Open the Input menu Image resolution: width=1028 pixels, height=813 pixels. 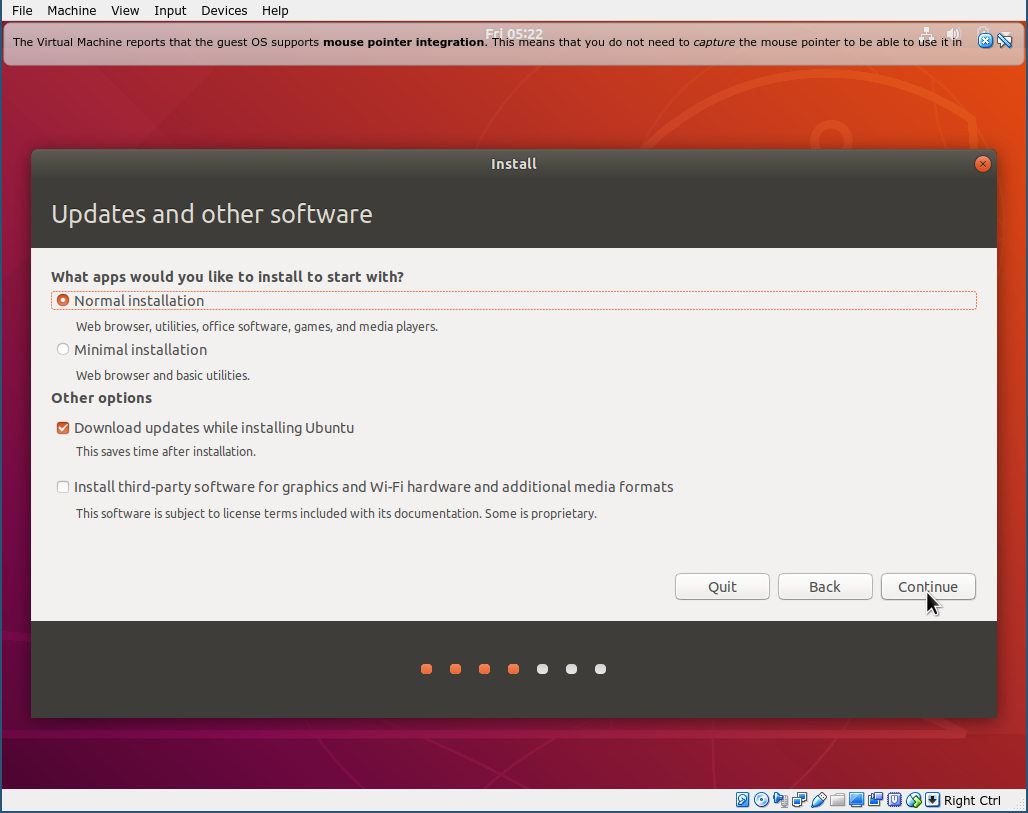(x=170, y=10)
